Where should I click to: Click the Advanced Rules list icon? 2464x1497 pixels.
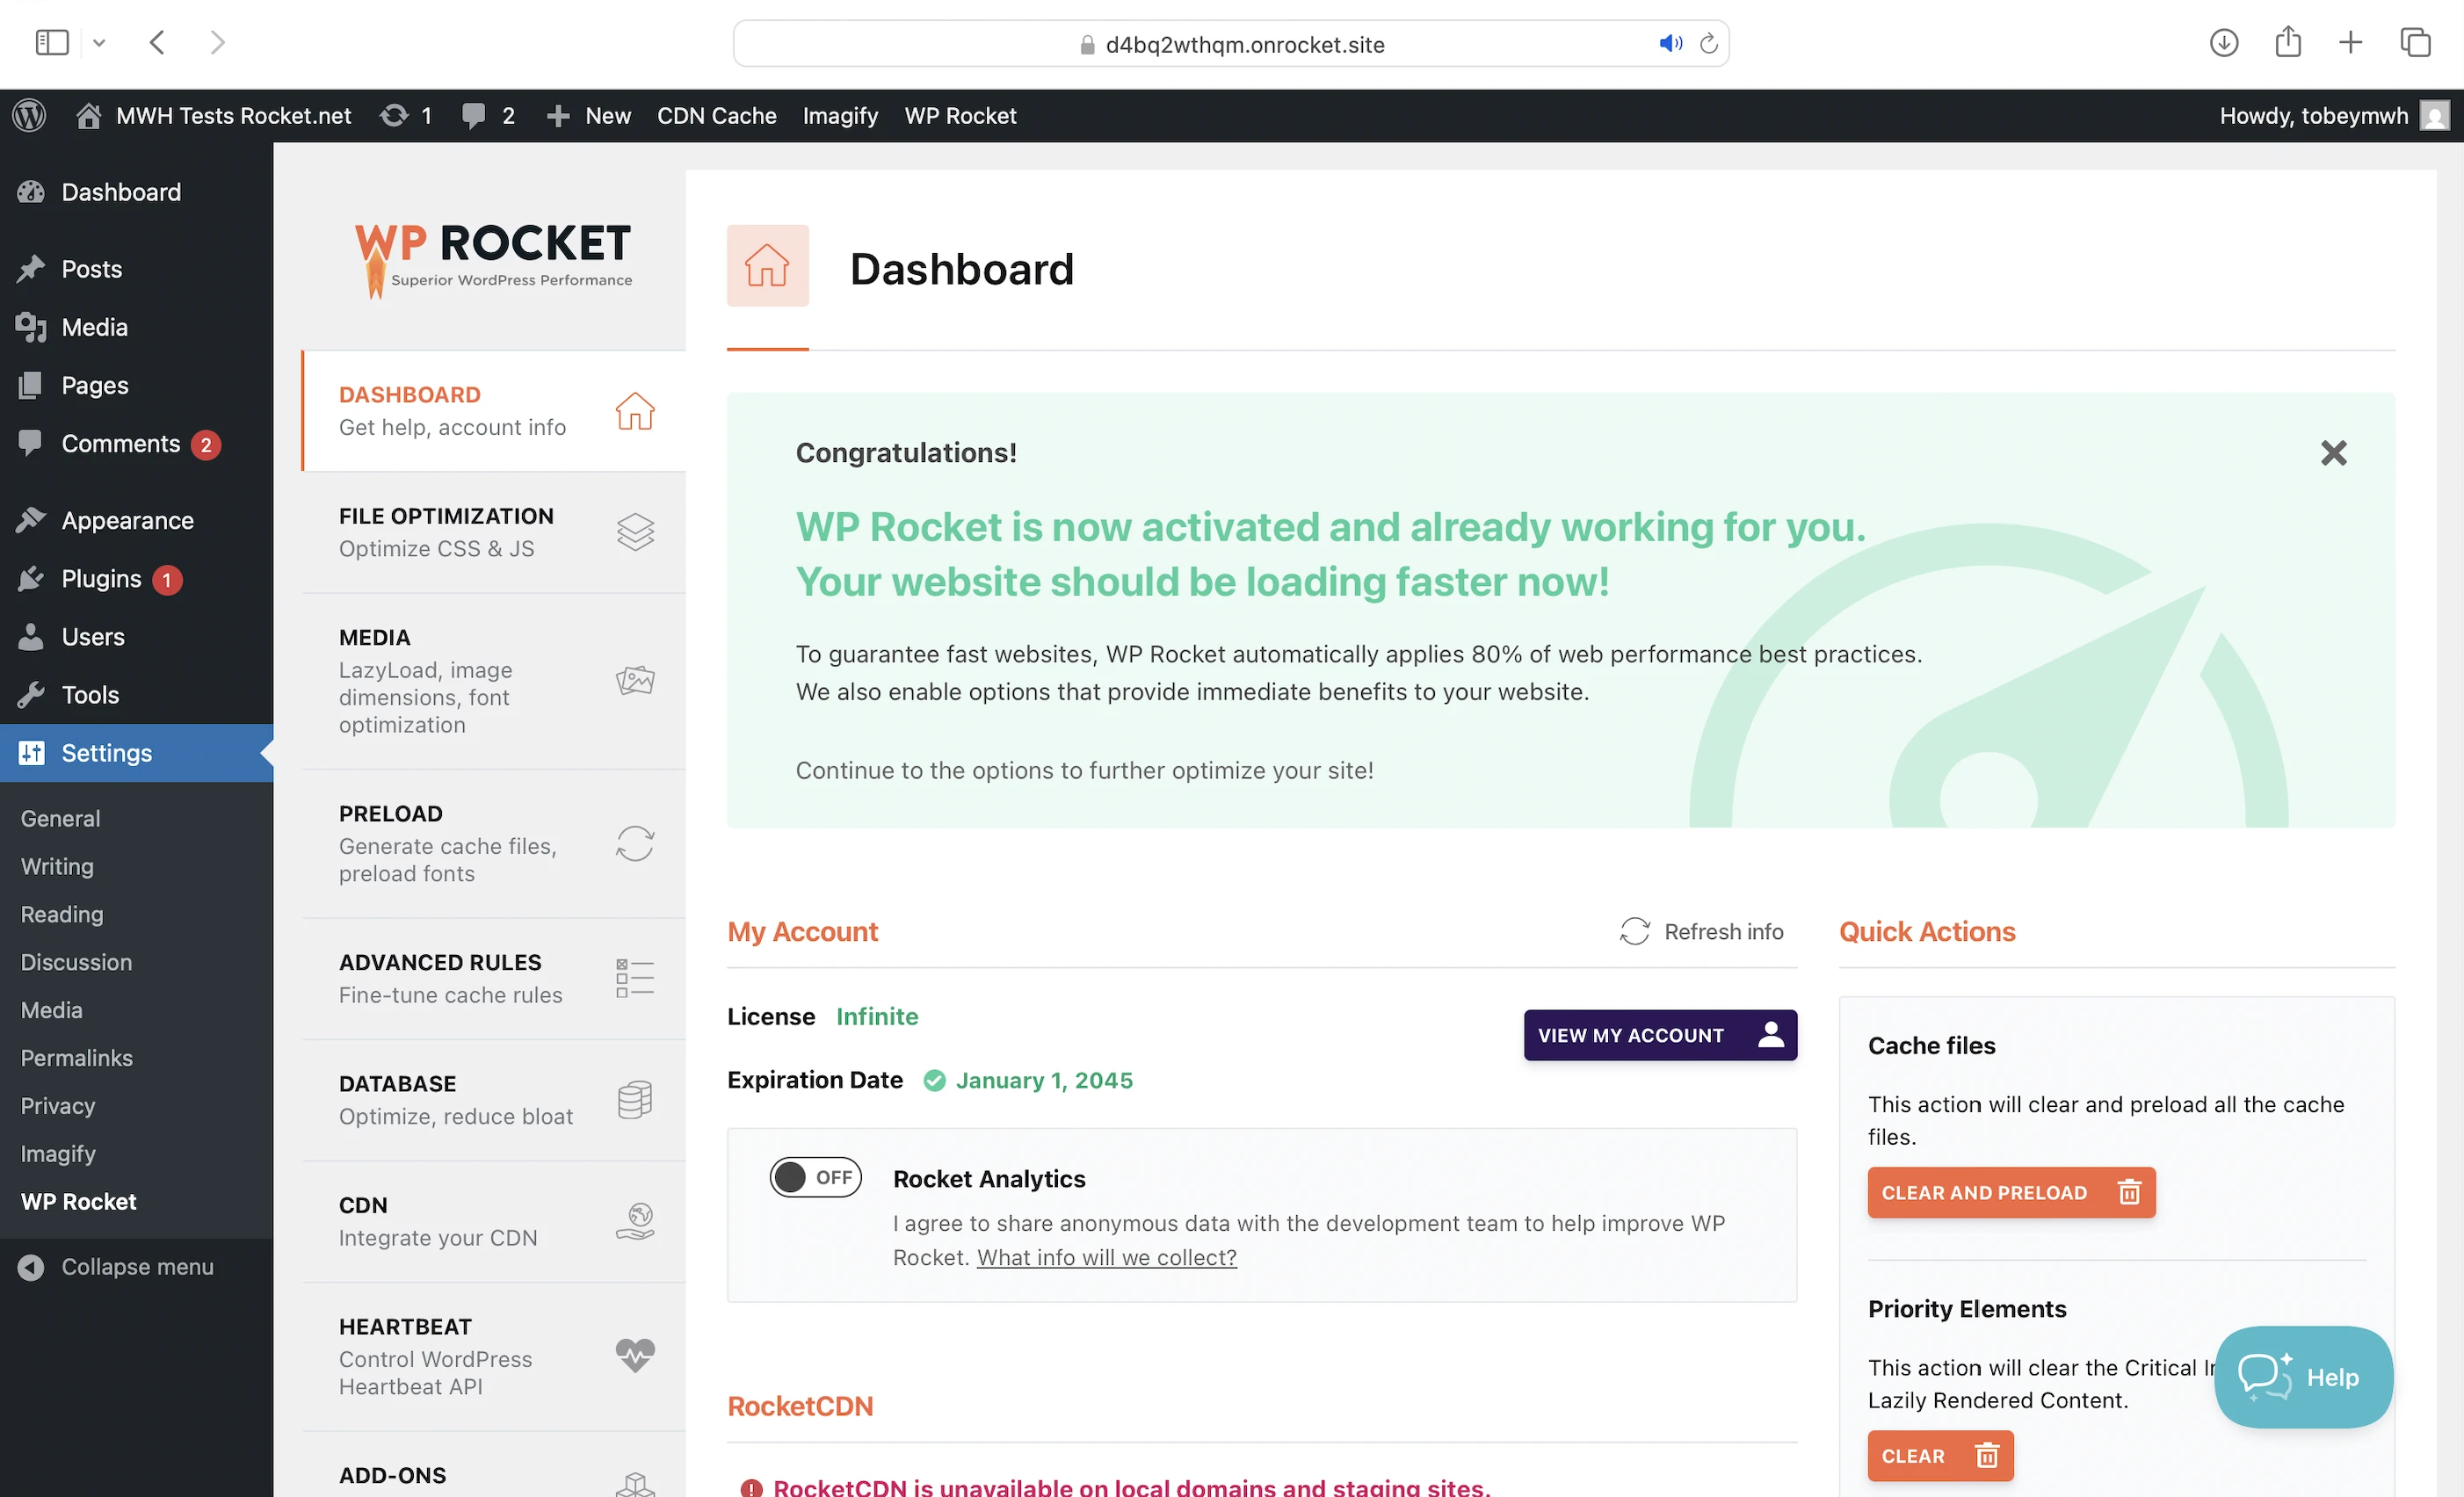pos(635,978)
